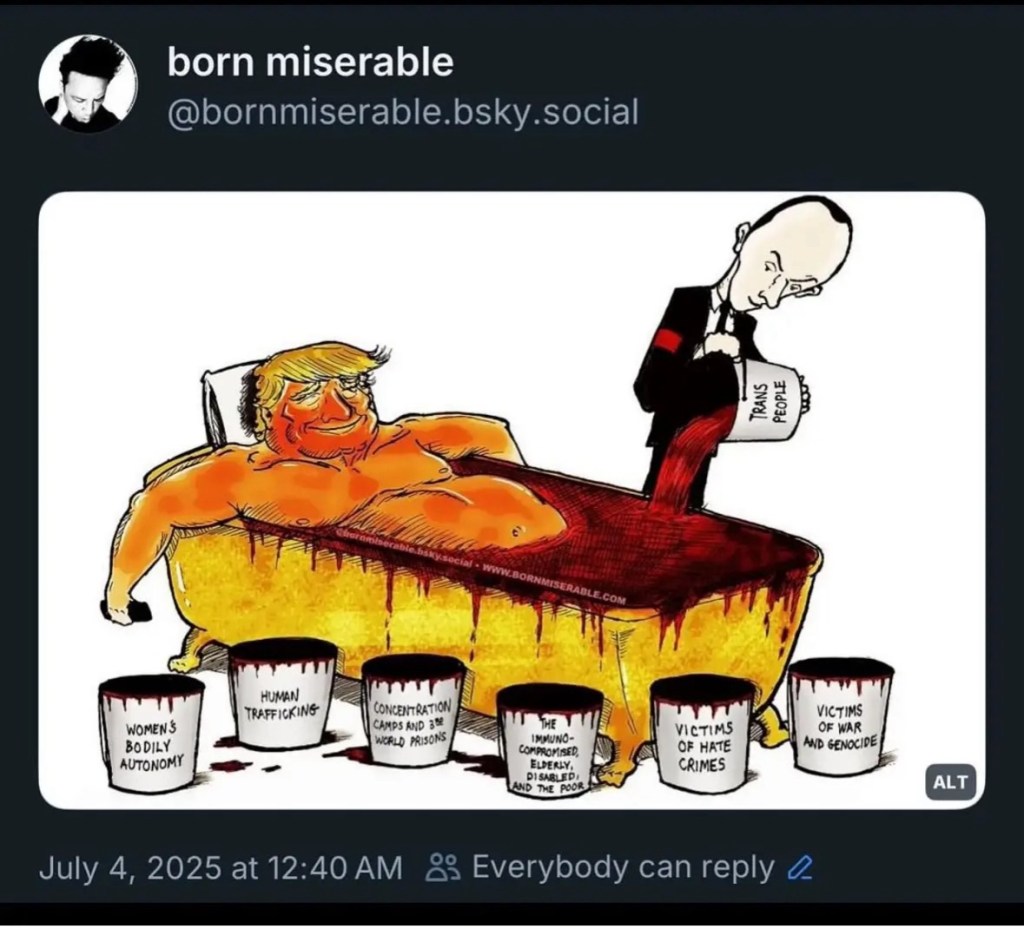Click the phone held in the dangling hand
The width and height of the screenshot is (1024, 929).
(127, 609)
